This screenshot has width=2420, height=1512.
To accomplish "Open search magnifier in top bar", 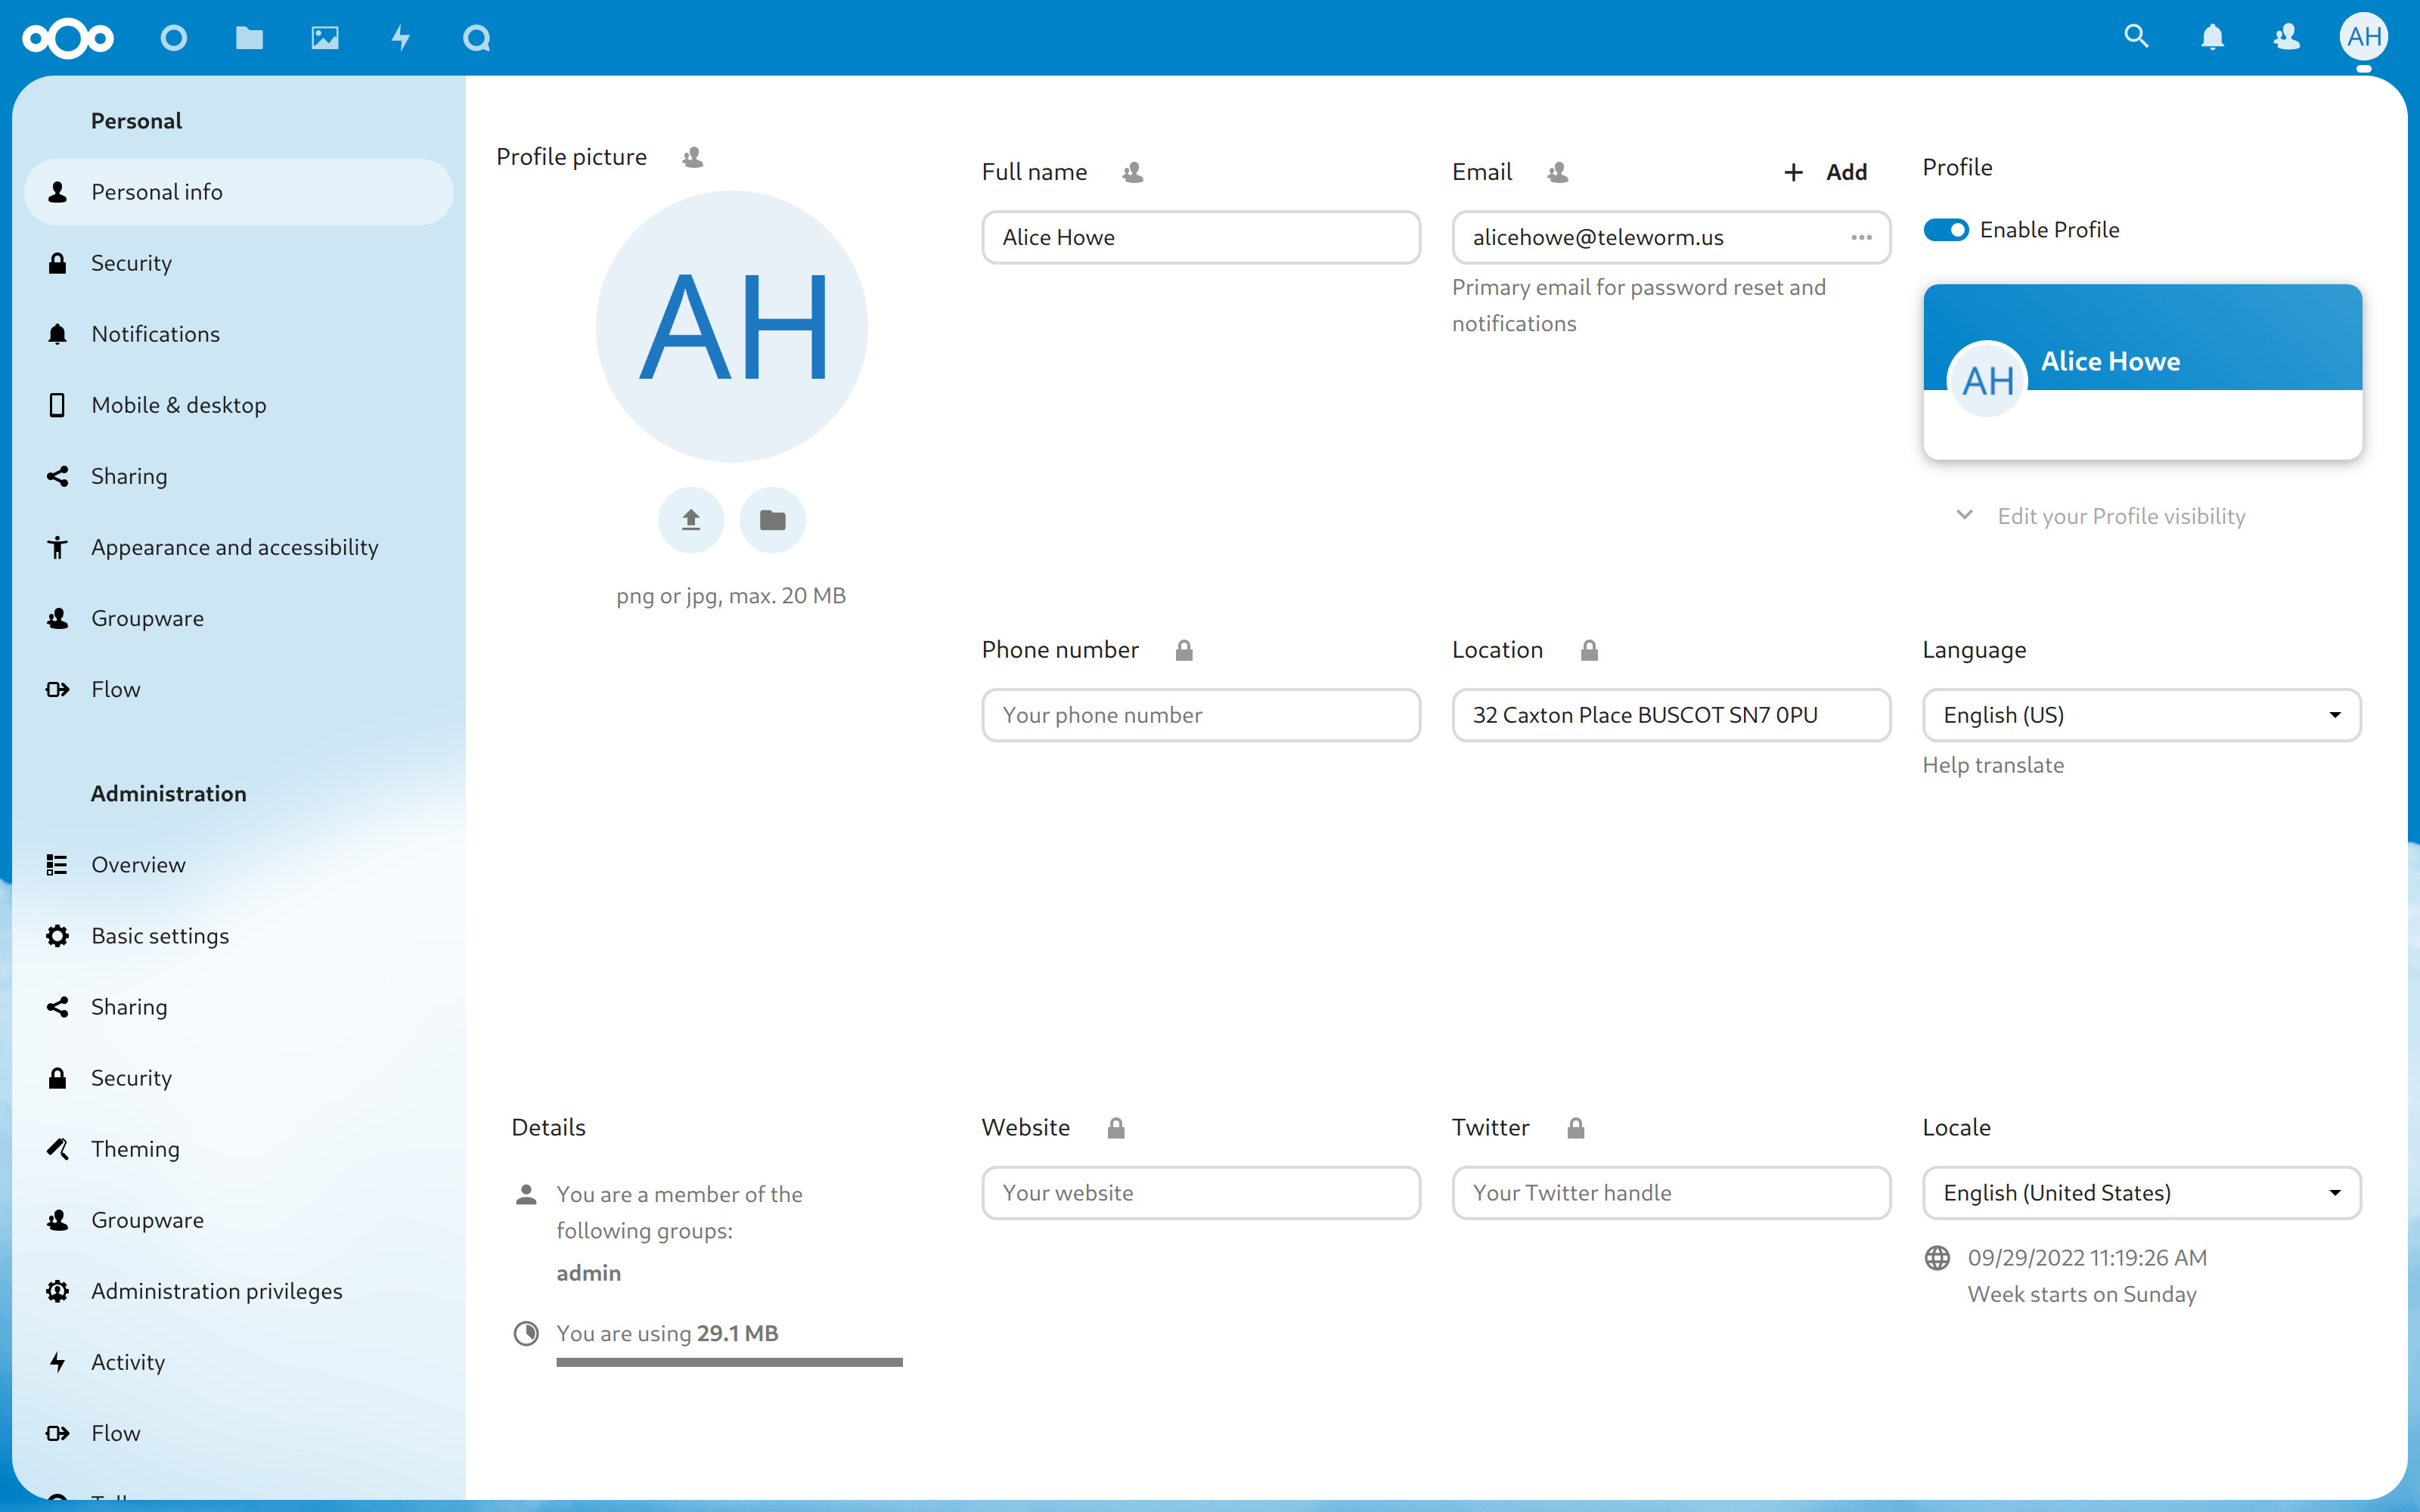I will pos(2136,38).
